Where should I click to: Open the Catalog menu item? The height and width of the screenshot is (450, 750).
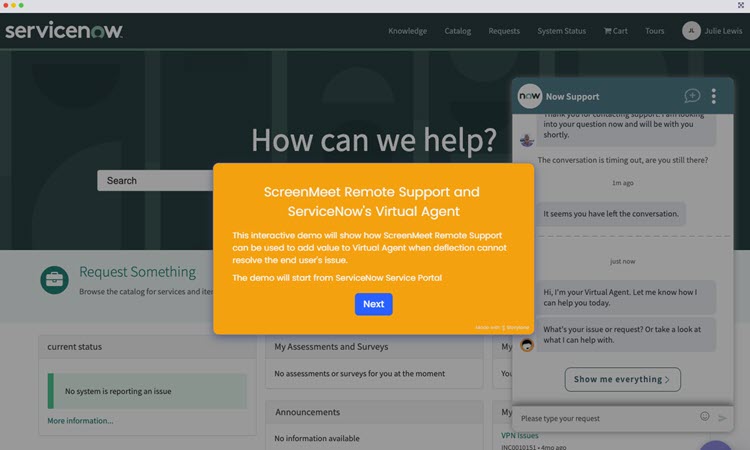[458, 31]
